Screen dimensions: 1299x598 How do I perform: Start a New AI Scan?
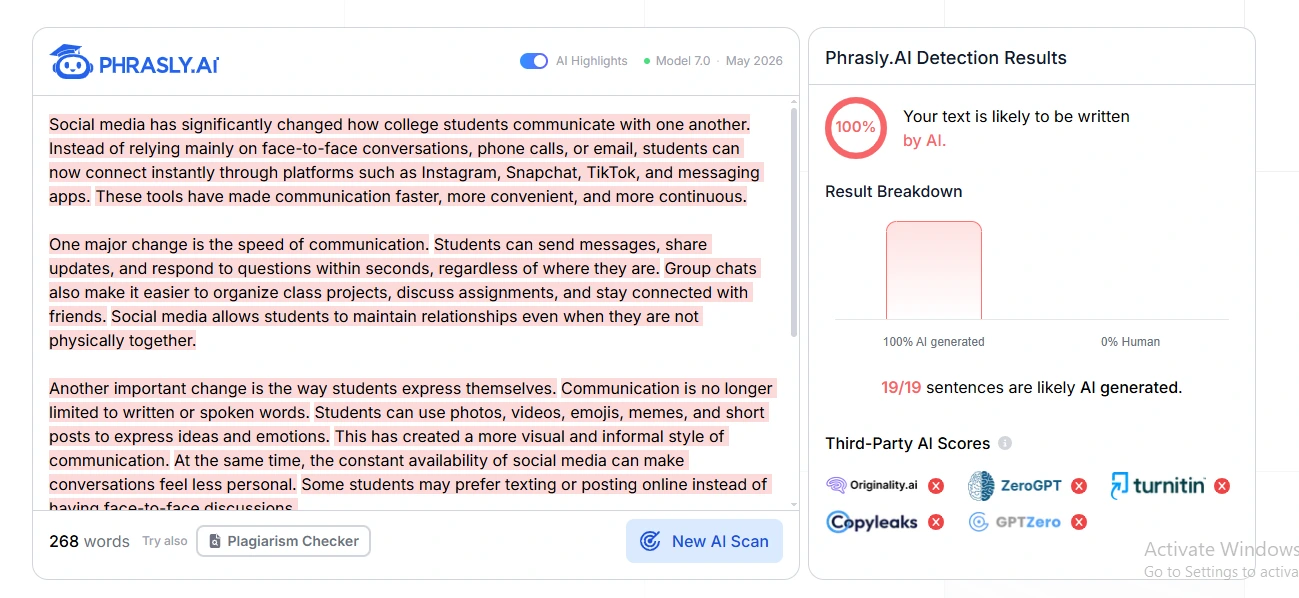704,541
